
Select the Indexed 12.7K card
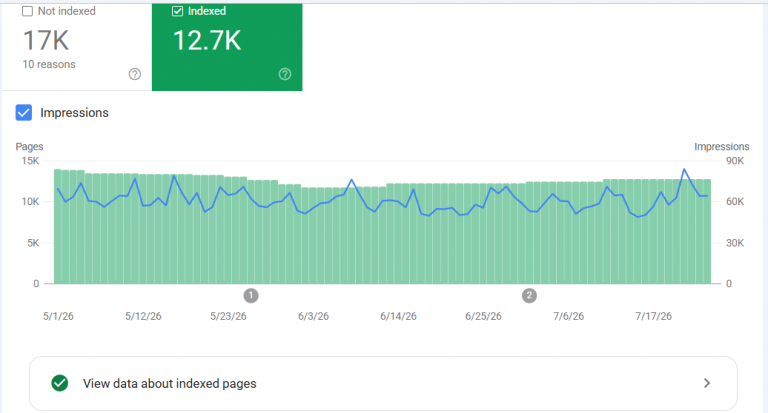click(227, 47)
